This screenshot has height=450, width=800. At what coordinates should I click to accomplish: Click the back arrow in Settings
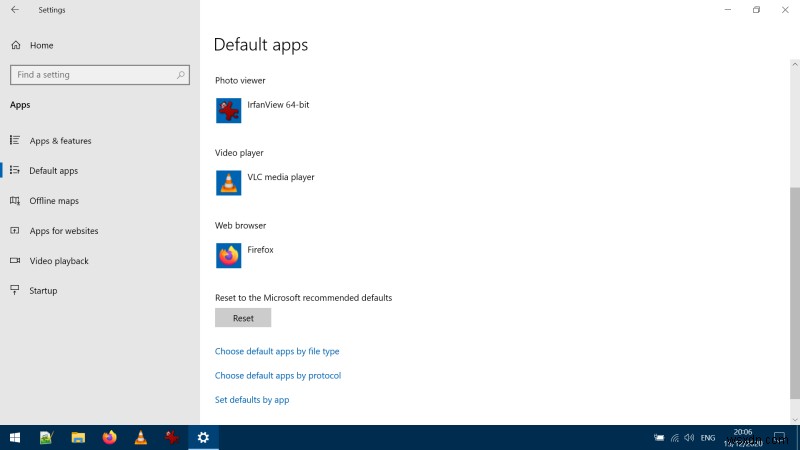point(15,10)
